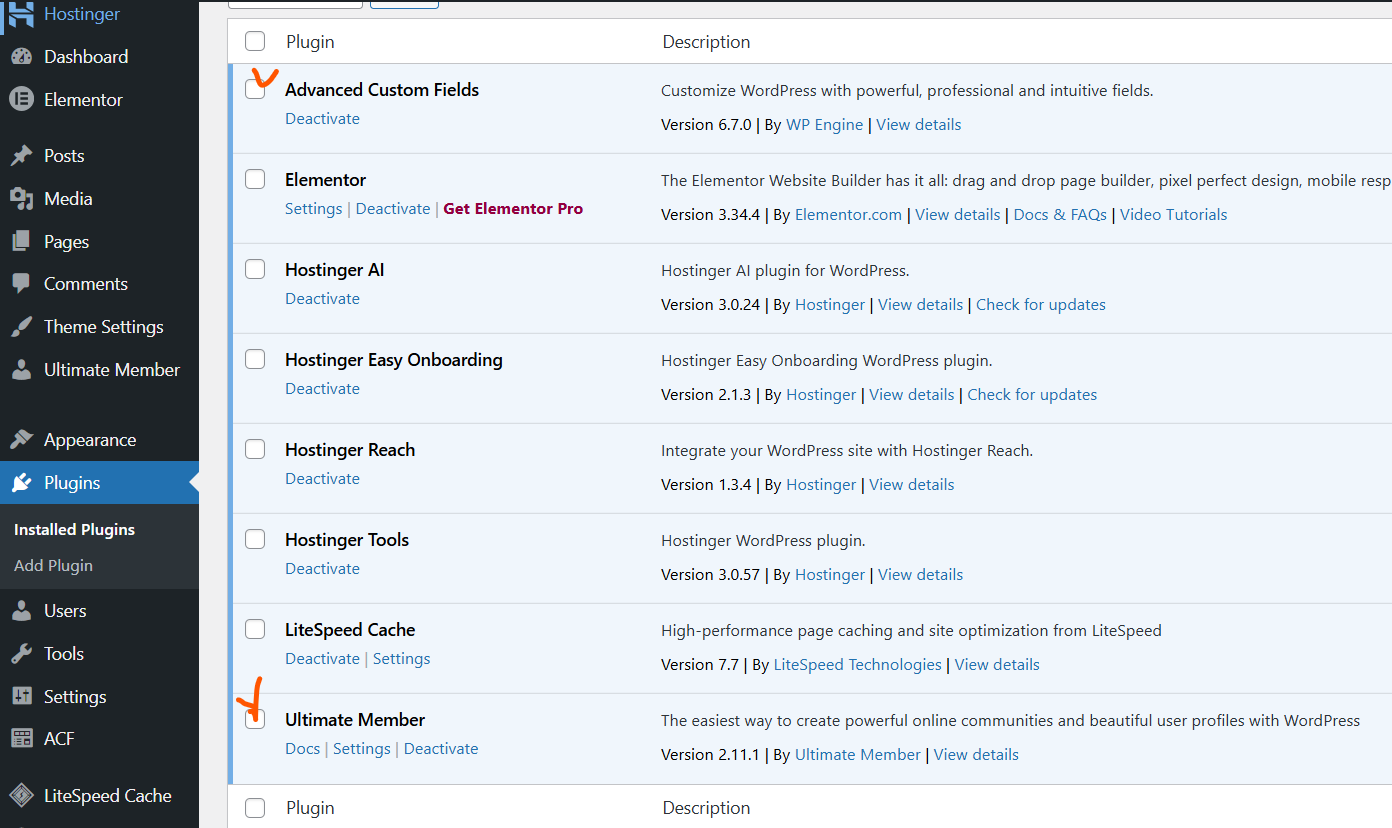Screen dimensions: 1392x828
Task: Open the LiteSpeed Technologies author link
Action: click(x=857, y=665)
